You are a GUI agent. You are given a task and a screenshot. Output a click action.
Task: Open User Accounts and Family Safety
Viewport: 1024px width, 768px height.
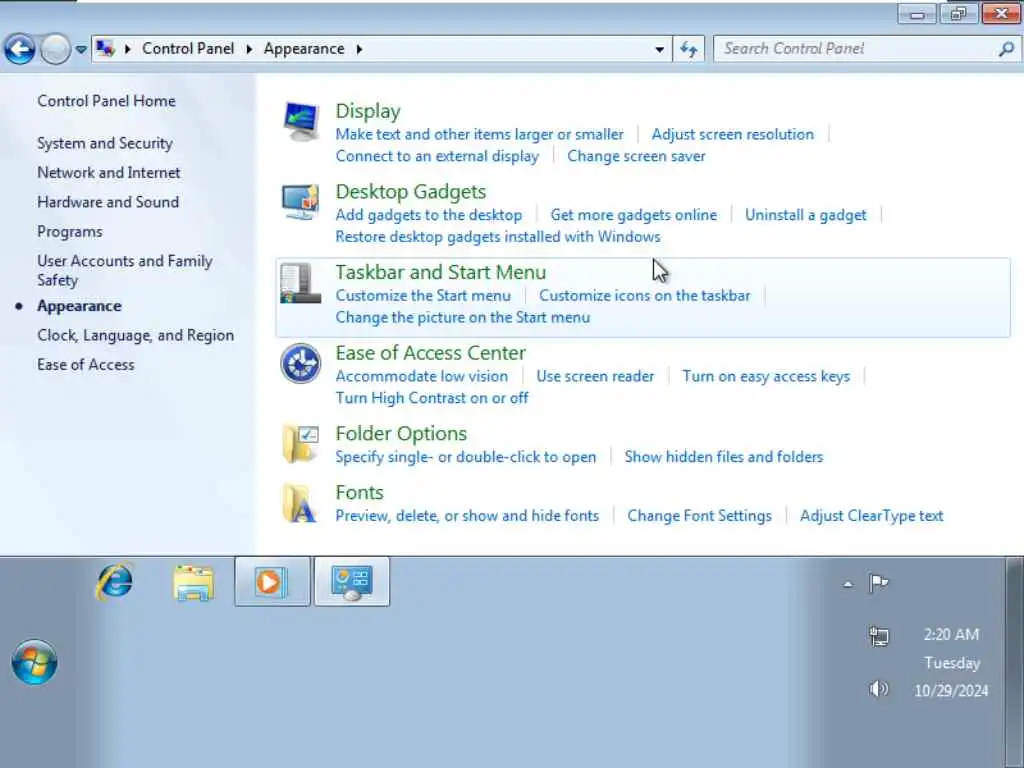click(x=125, y=270)
